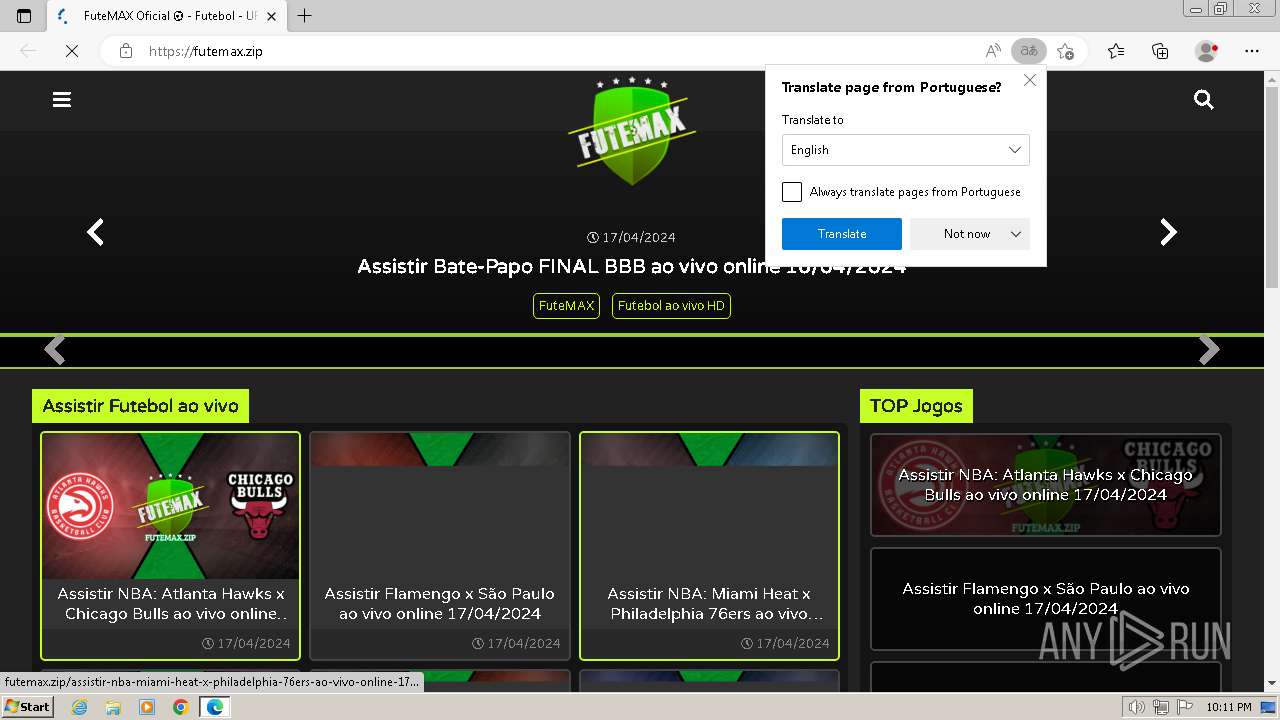
Task: Click the taskbar clock showing 10:11 PM
Action: point(1229,707)
